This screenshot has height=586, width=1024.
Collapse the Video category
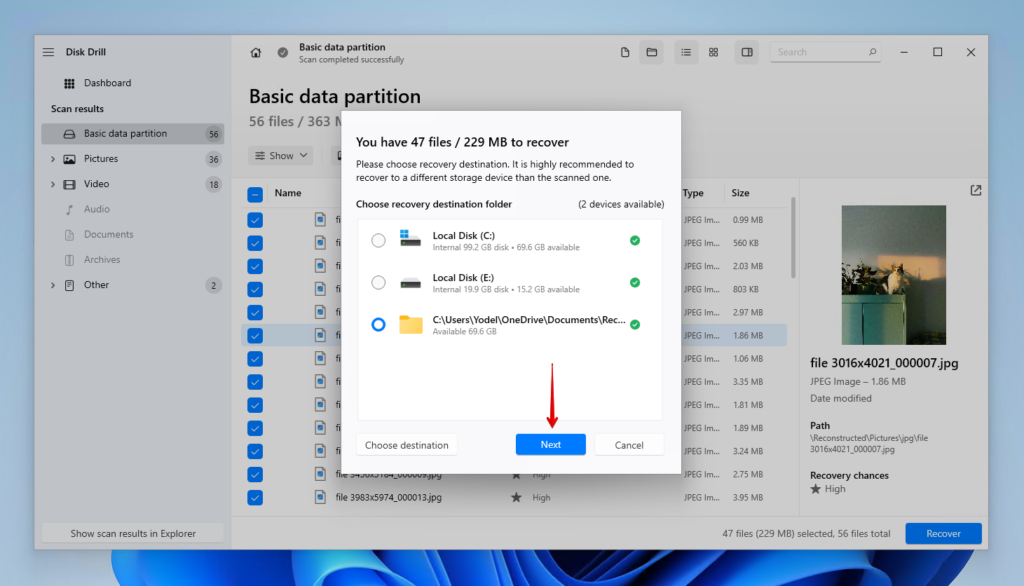click(52, 183)
